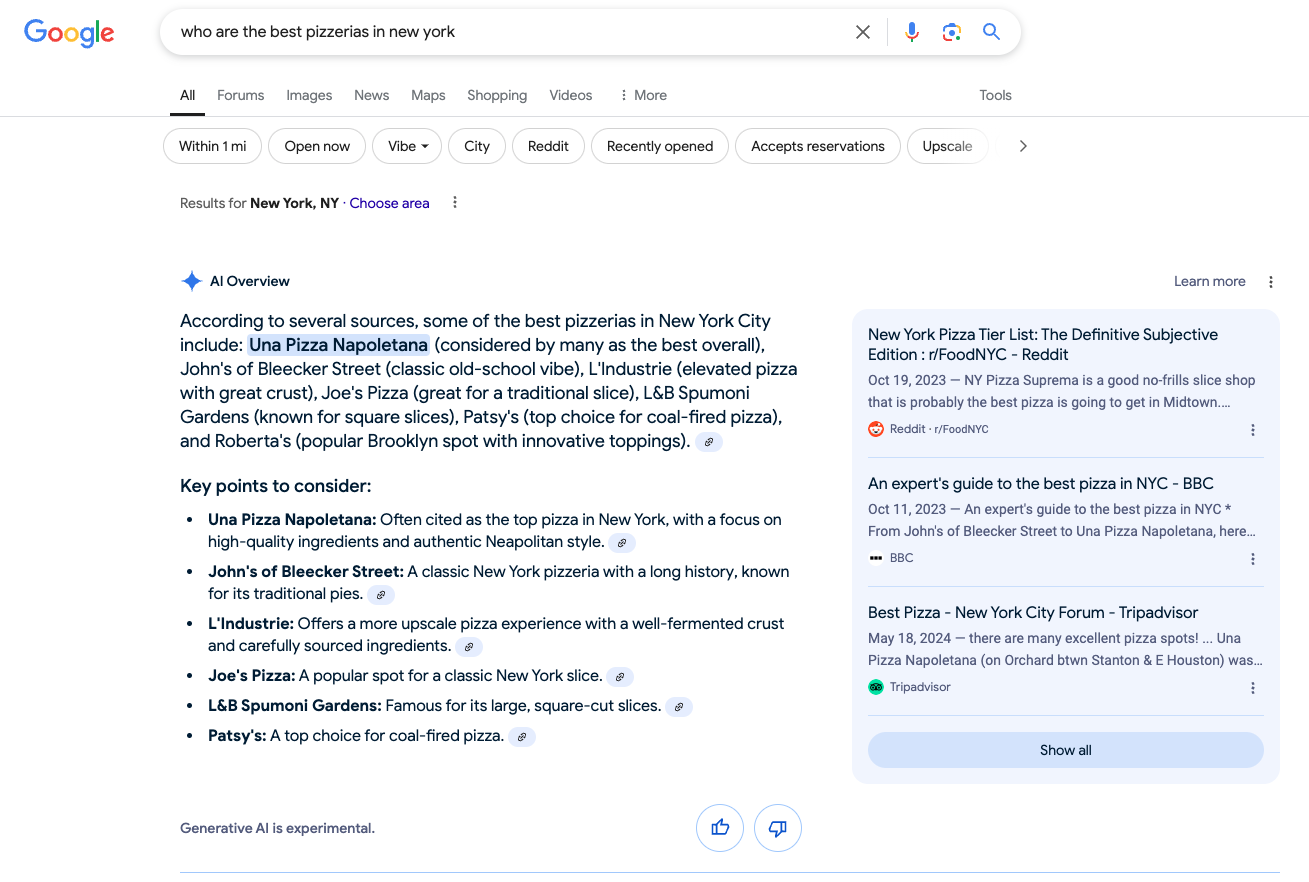This screenshot has width=1309, height=882.
Task: Click the Tripadvisor favicon in source card
Action: (x=876, y=687)
